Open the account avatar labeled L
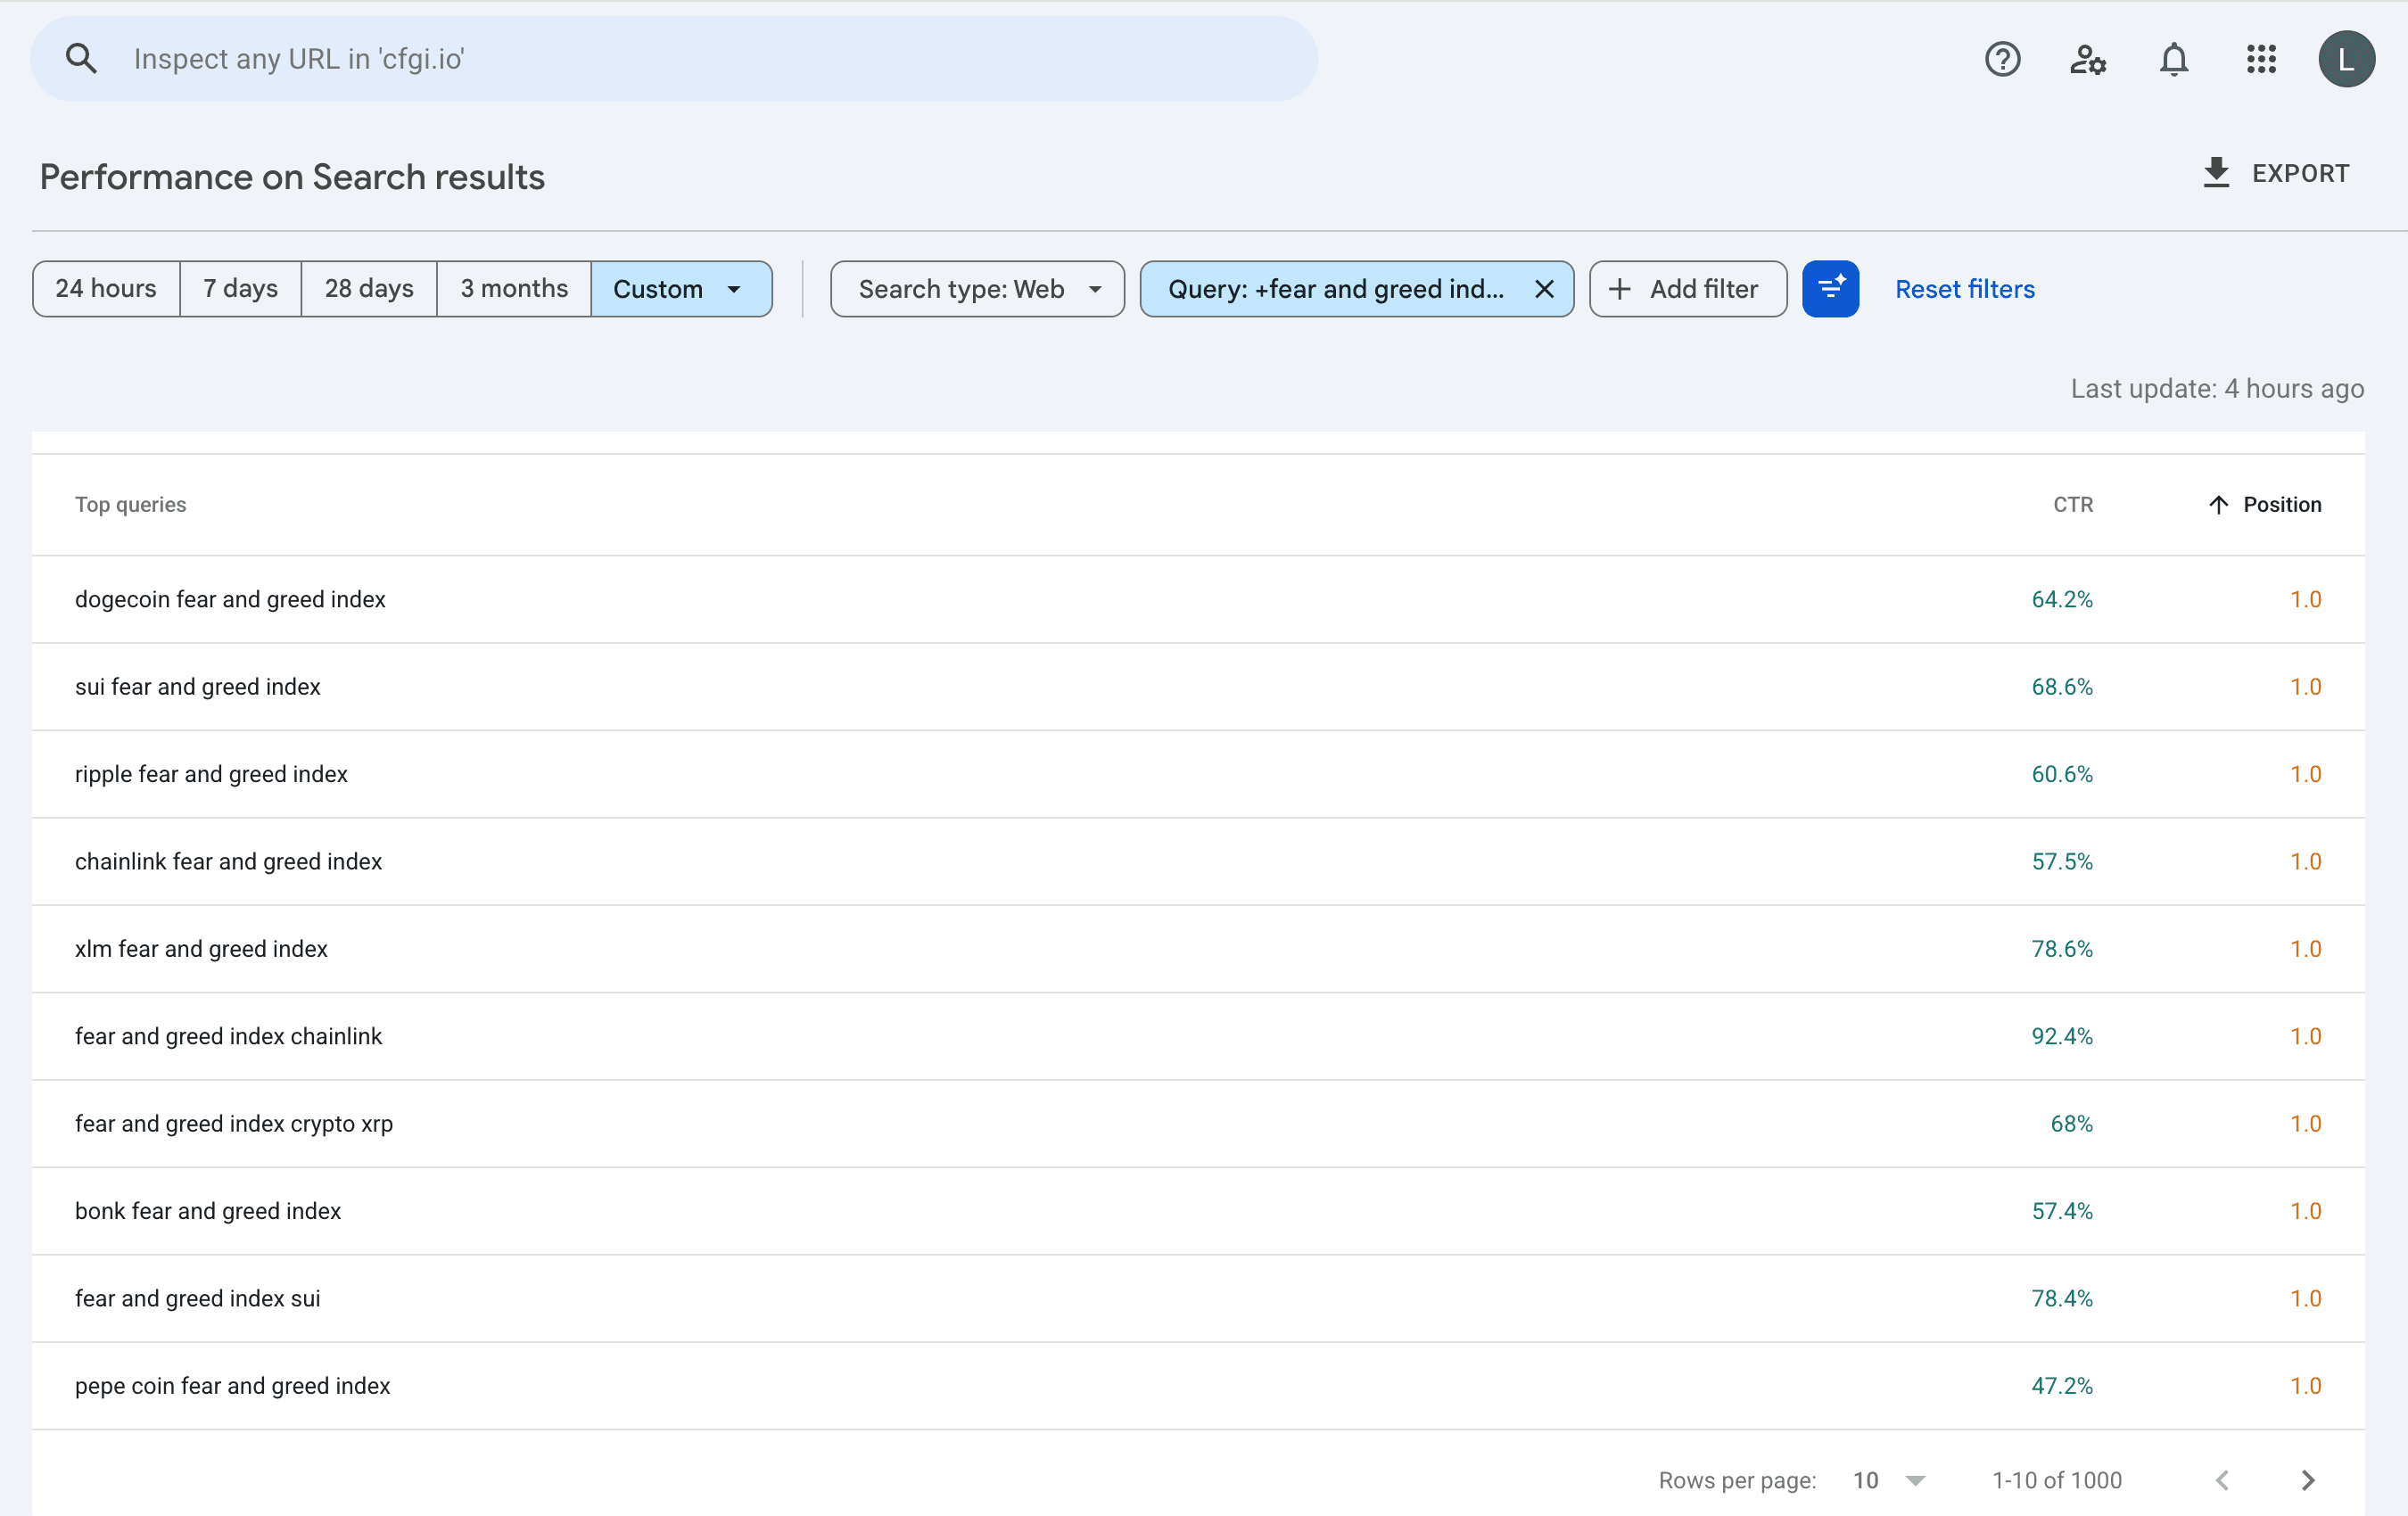Image resolution: width=2408 pixels, height=1516 pixels. click(x=2346, y=59)
